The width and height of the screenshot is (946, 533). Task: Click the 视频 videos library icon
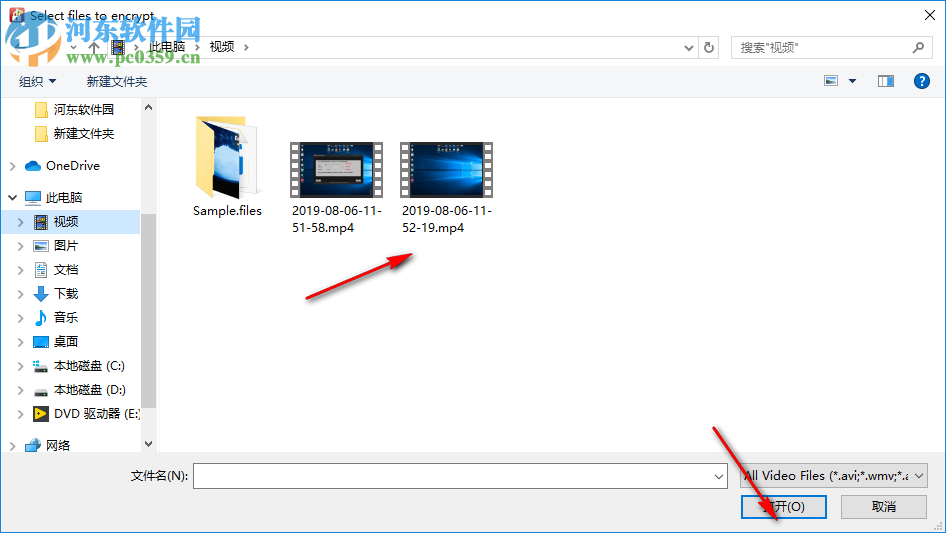(x=40, y=222)
